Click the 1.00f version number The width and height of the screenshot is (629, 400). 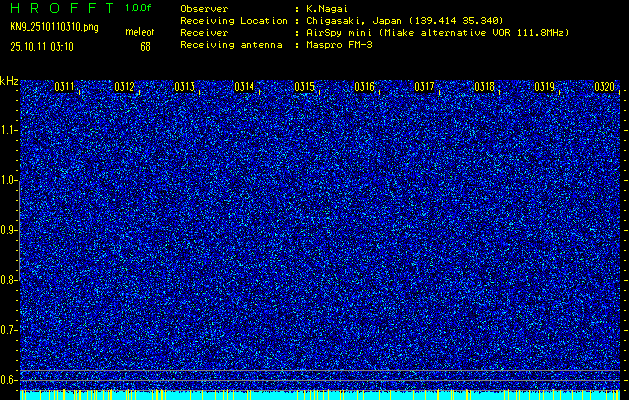pos(139,8)
